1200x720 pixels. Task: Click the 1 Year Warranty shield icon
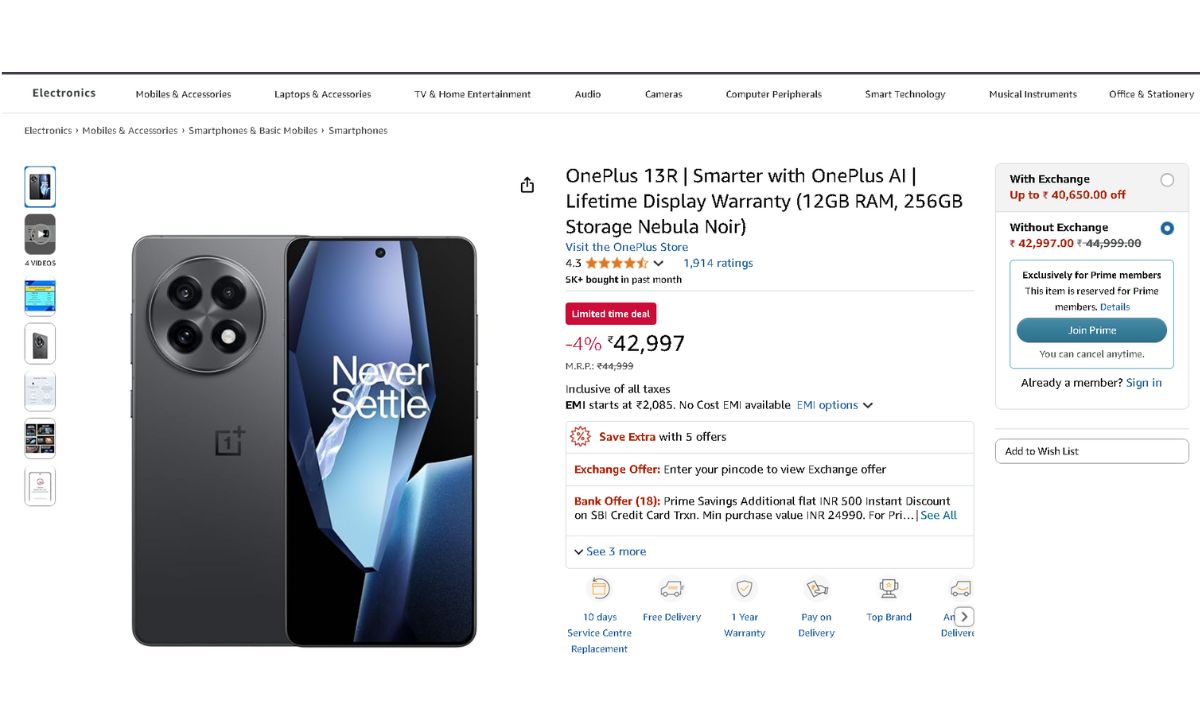click(x=744, y=589)
